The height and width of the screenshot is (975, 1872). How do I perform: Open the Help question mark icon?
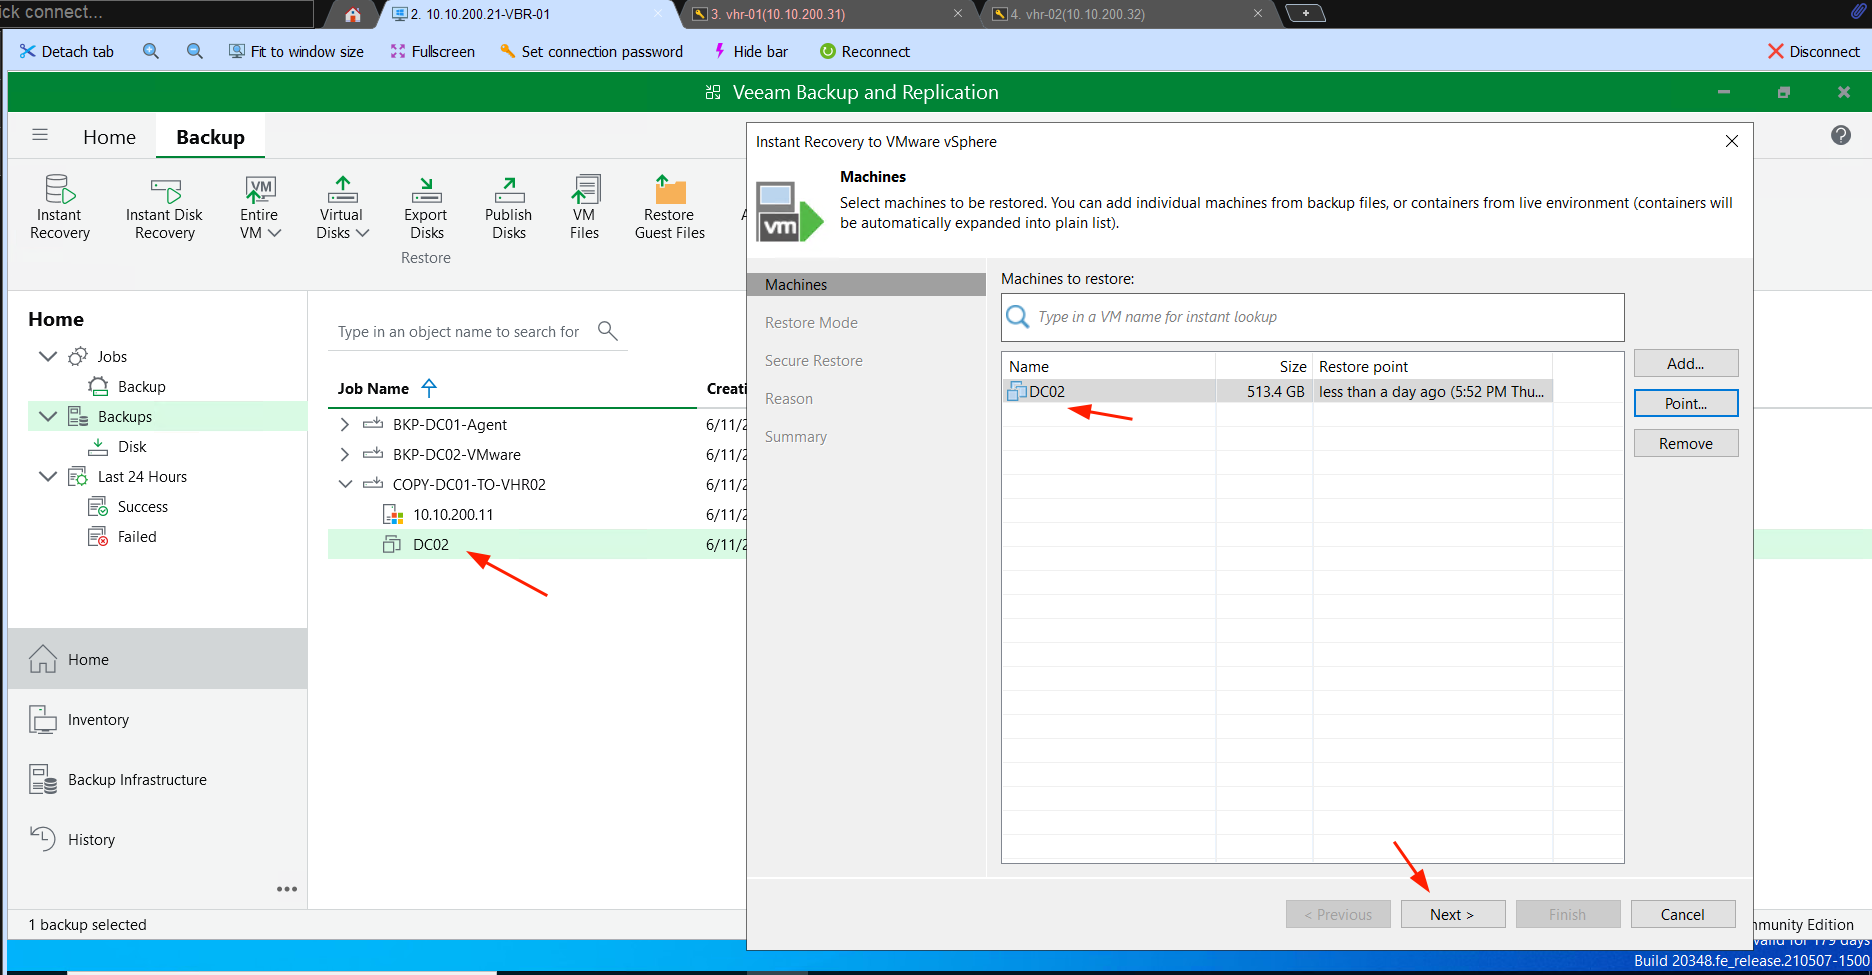click(x=1841, y=135)
